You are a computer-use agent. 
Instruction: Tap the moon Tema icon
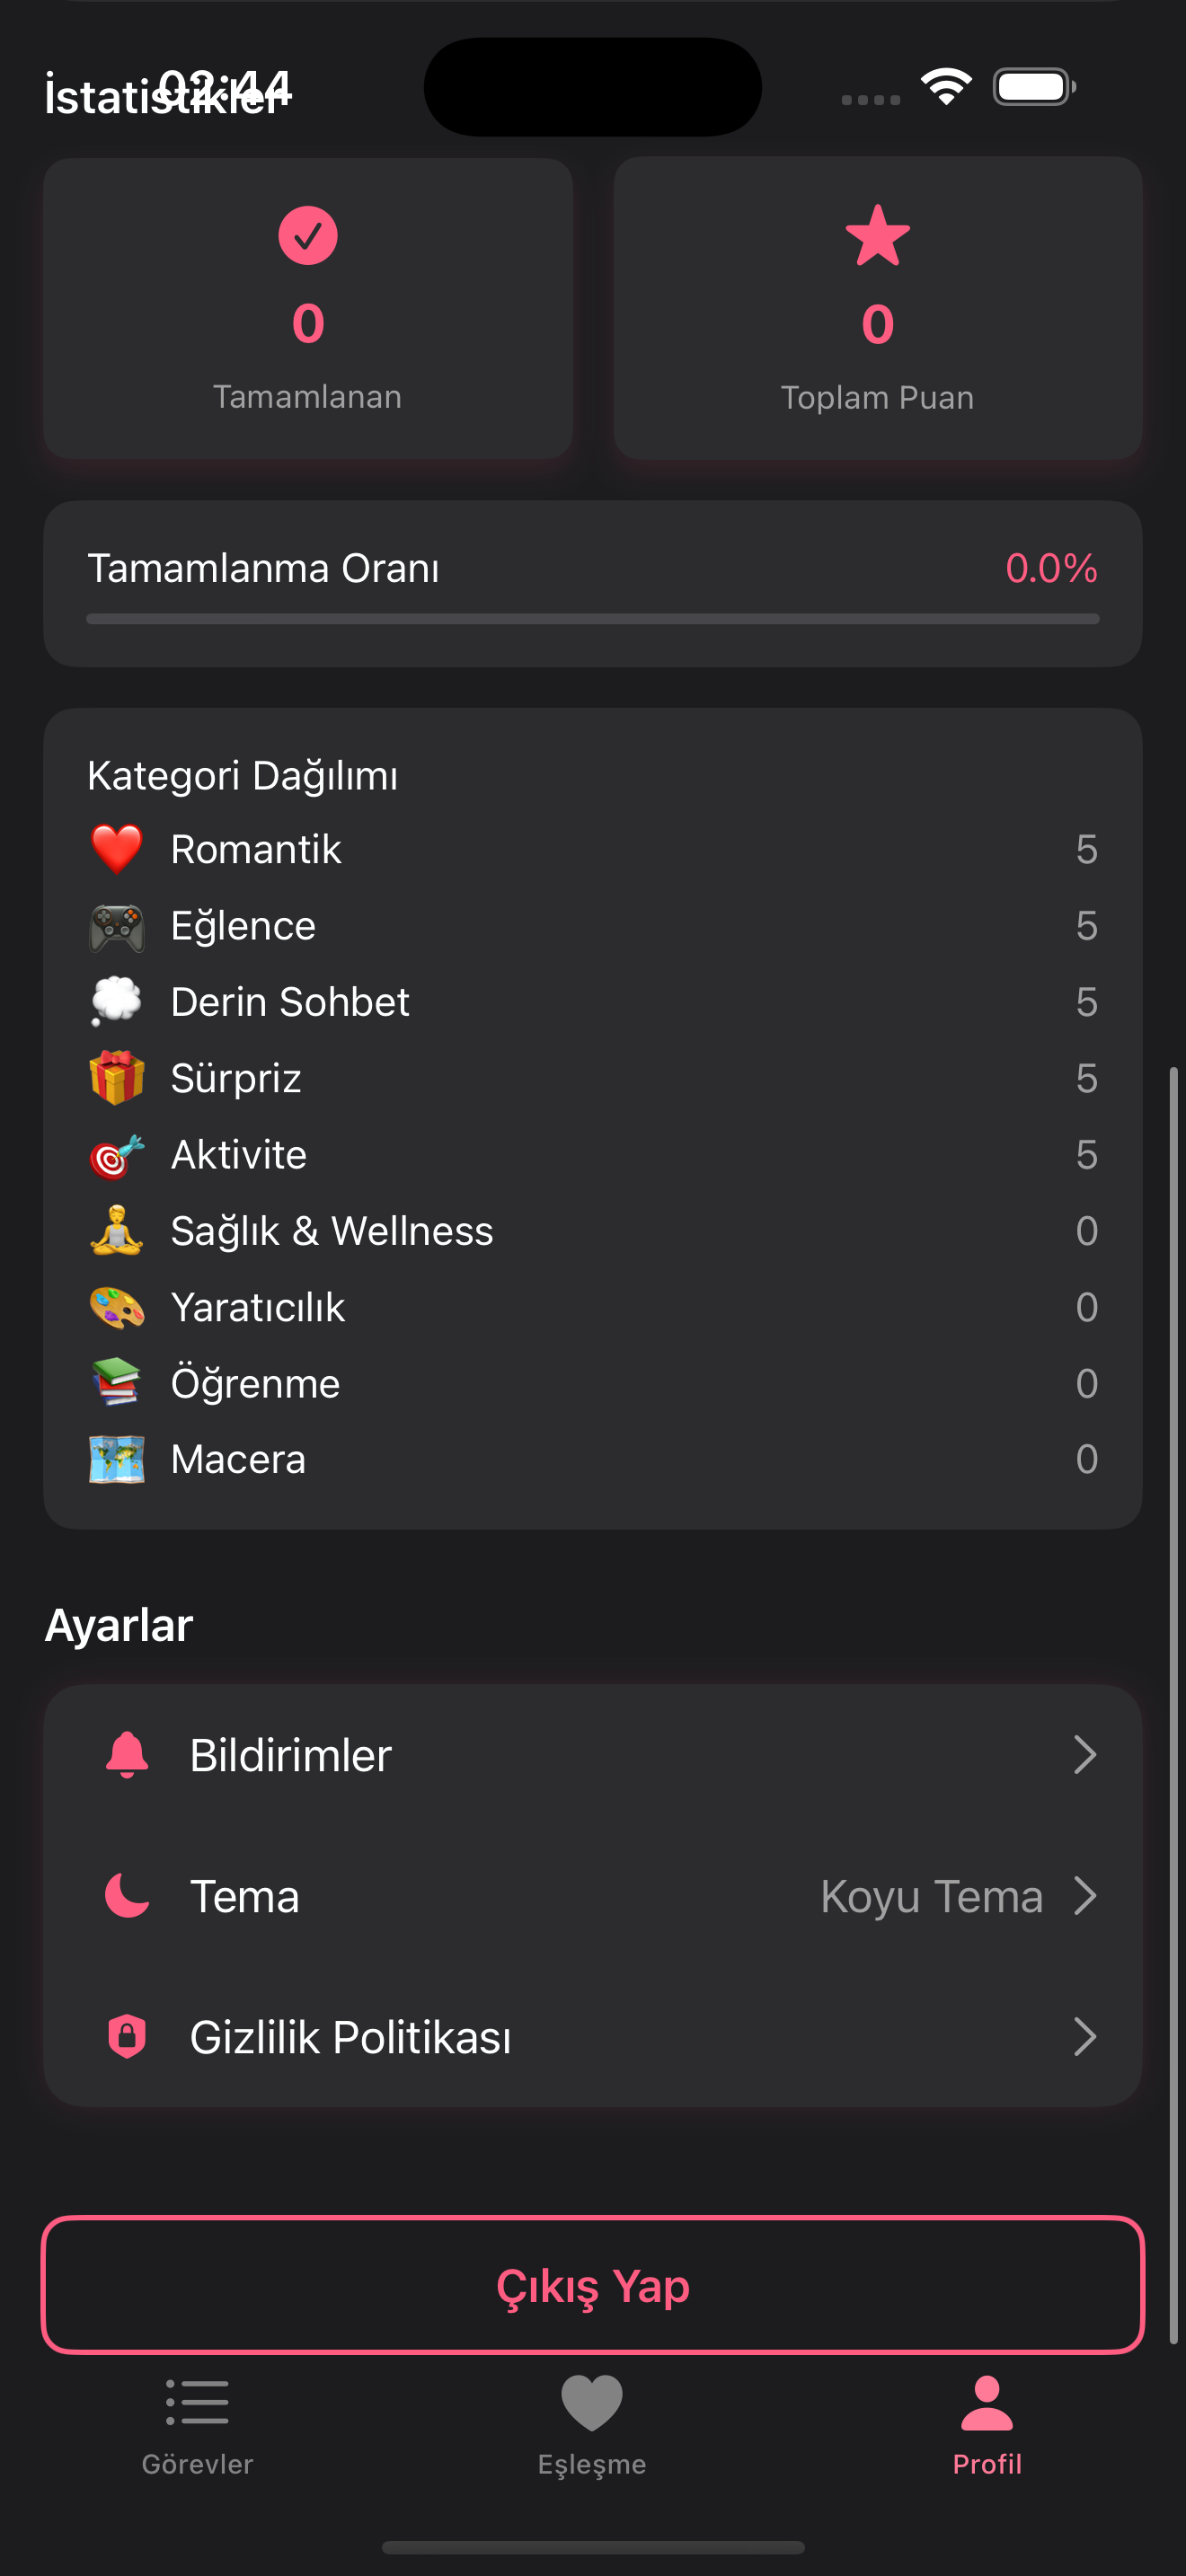(x=127, y=1896)
